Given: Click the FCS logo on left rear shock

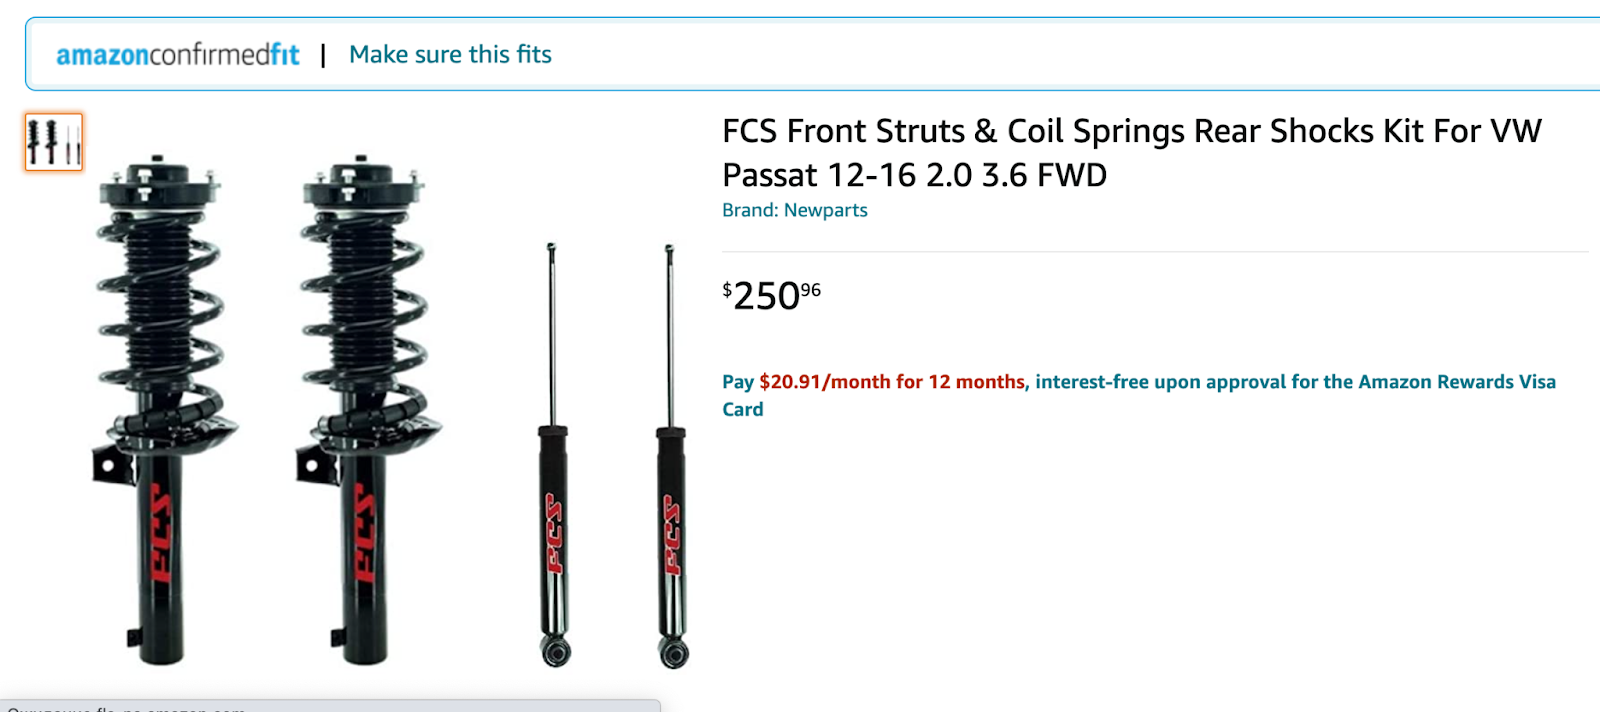Looking at the screenshot, I should tap(553, 533).
